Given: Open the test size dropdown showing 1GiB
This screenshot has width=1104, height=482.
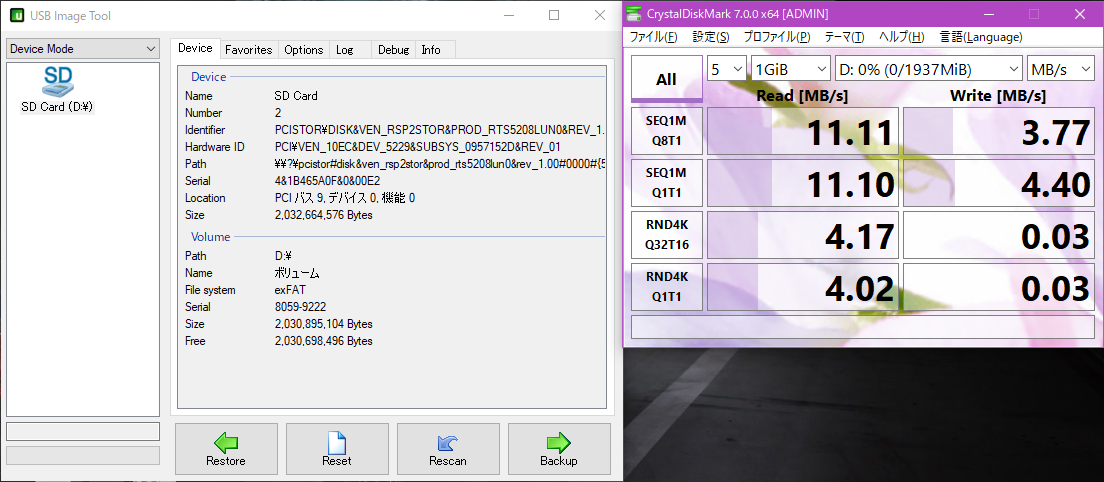Looking at the screenshot, I should pyautogui.click(x=791, y=68).
